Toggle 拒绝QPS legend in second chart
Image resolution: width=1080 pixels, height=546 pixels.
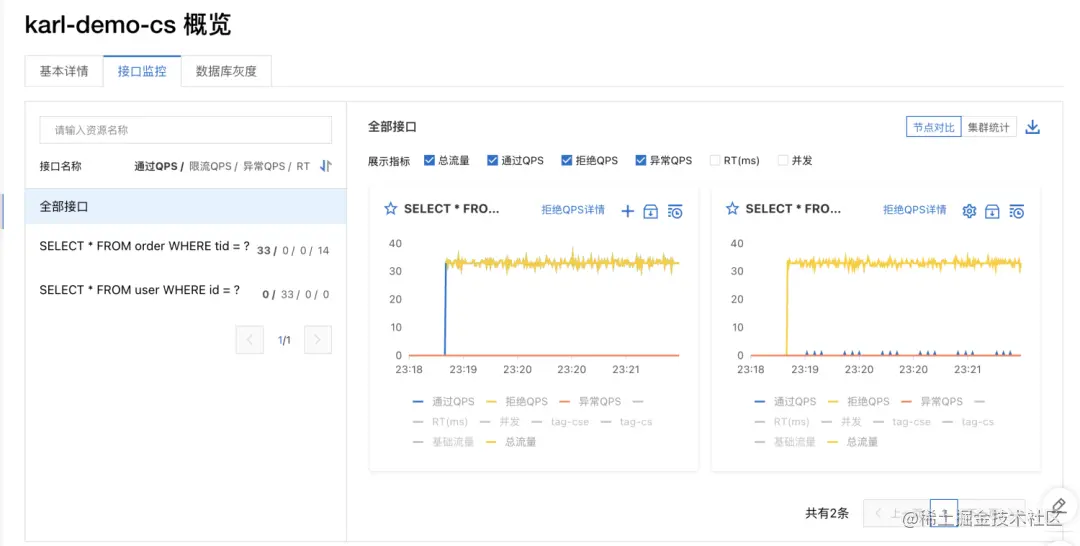click(859, 401)
